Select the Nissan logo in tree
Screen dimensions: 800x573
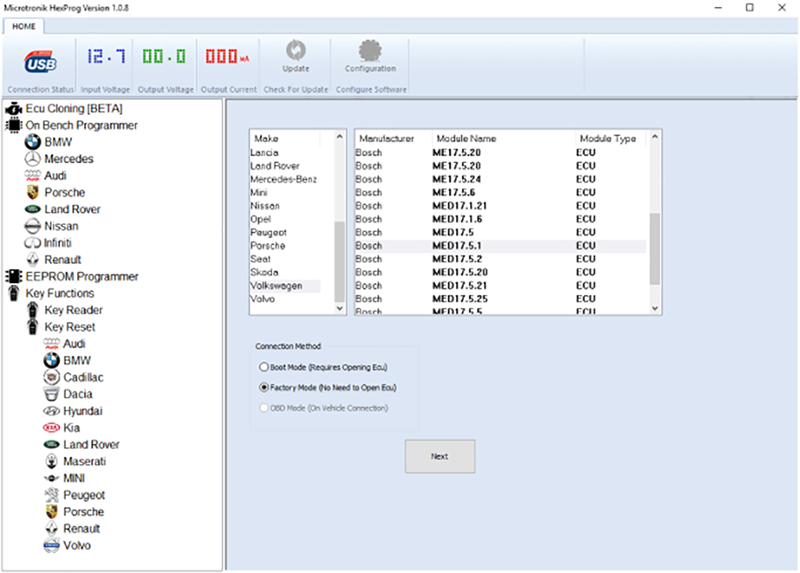tap(33, 226)
